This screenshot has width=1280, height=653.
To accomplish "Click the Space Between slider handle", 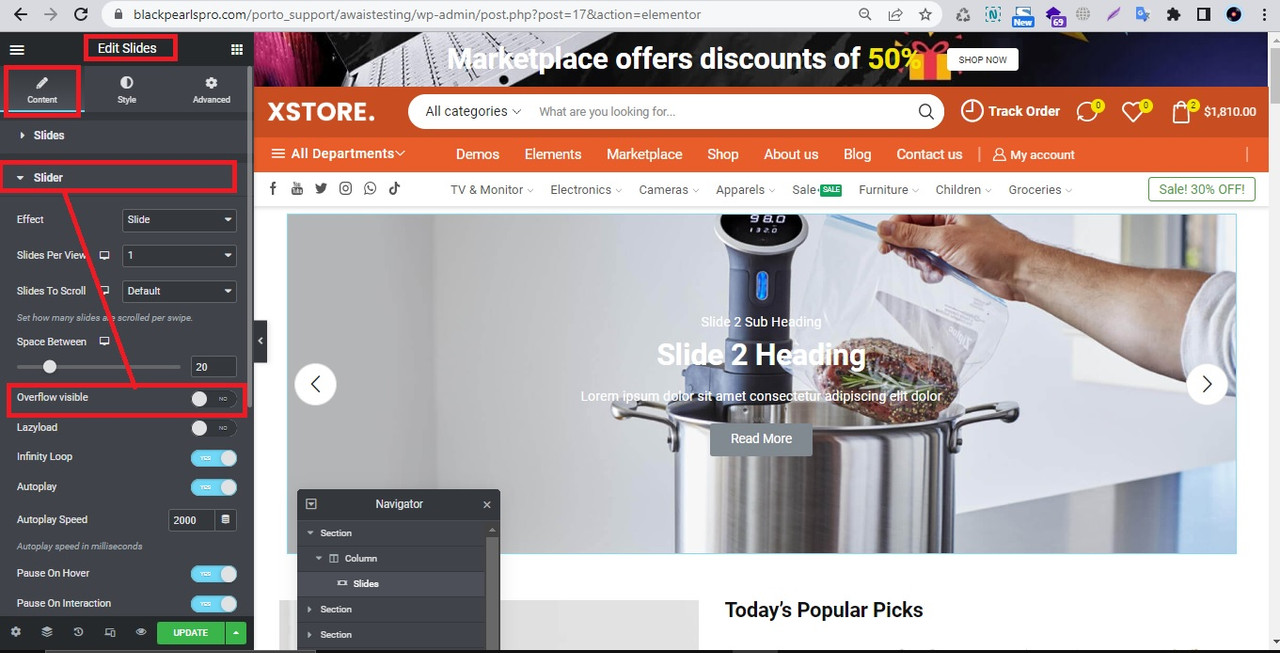I will coord(50,367).
